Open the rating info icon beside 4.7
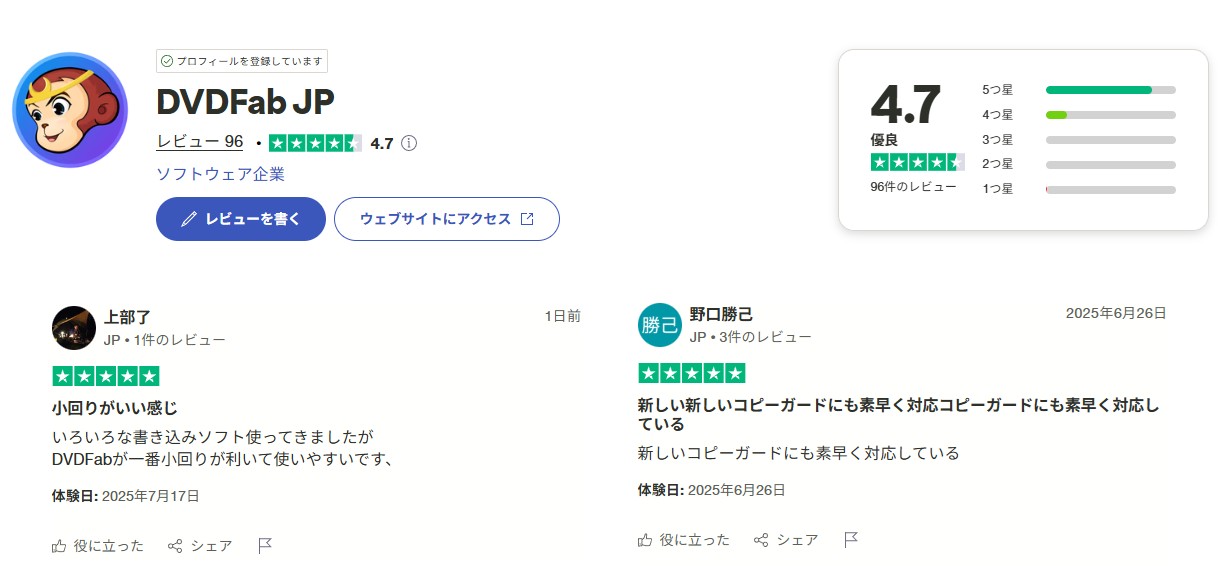1218x572 pixels. point(409,143)
